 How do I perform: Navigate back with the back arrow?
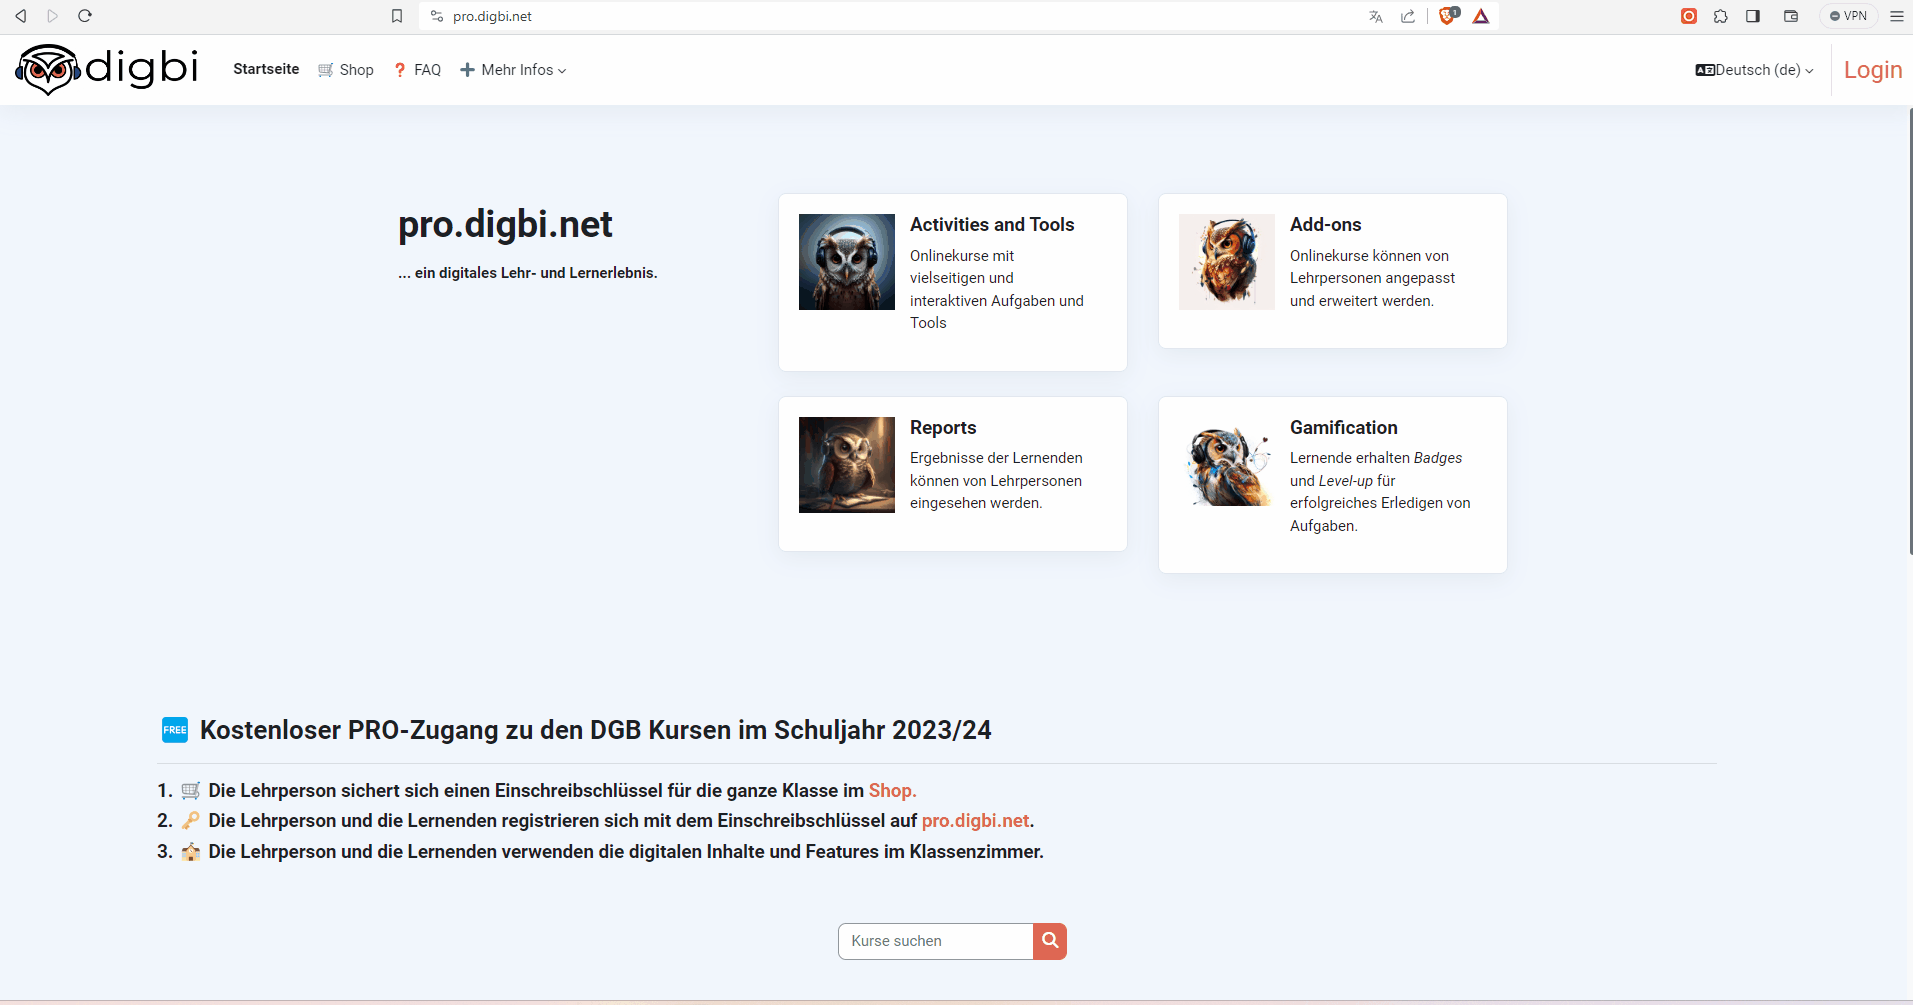pos(21,16)
